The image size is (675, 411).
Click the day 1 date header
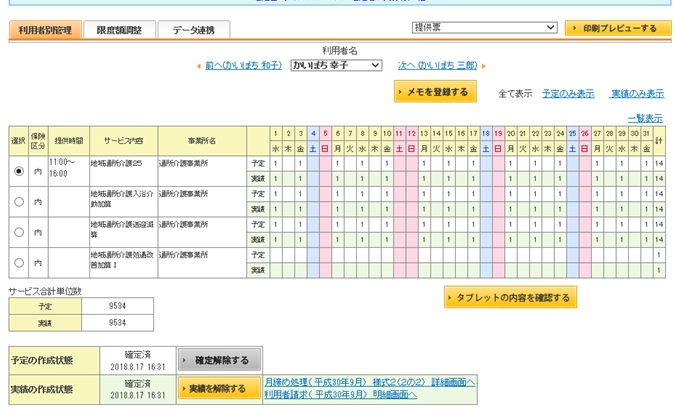coord(276,133)
